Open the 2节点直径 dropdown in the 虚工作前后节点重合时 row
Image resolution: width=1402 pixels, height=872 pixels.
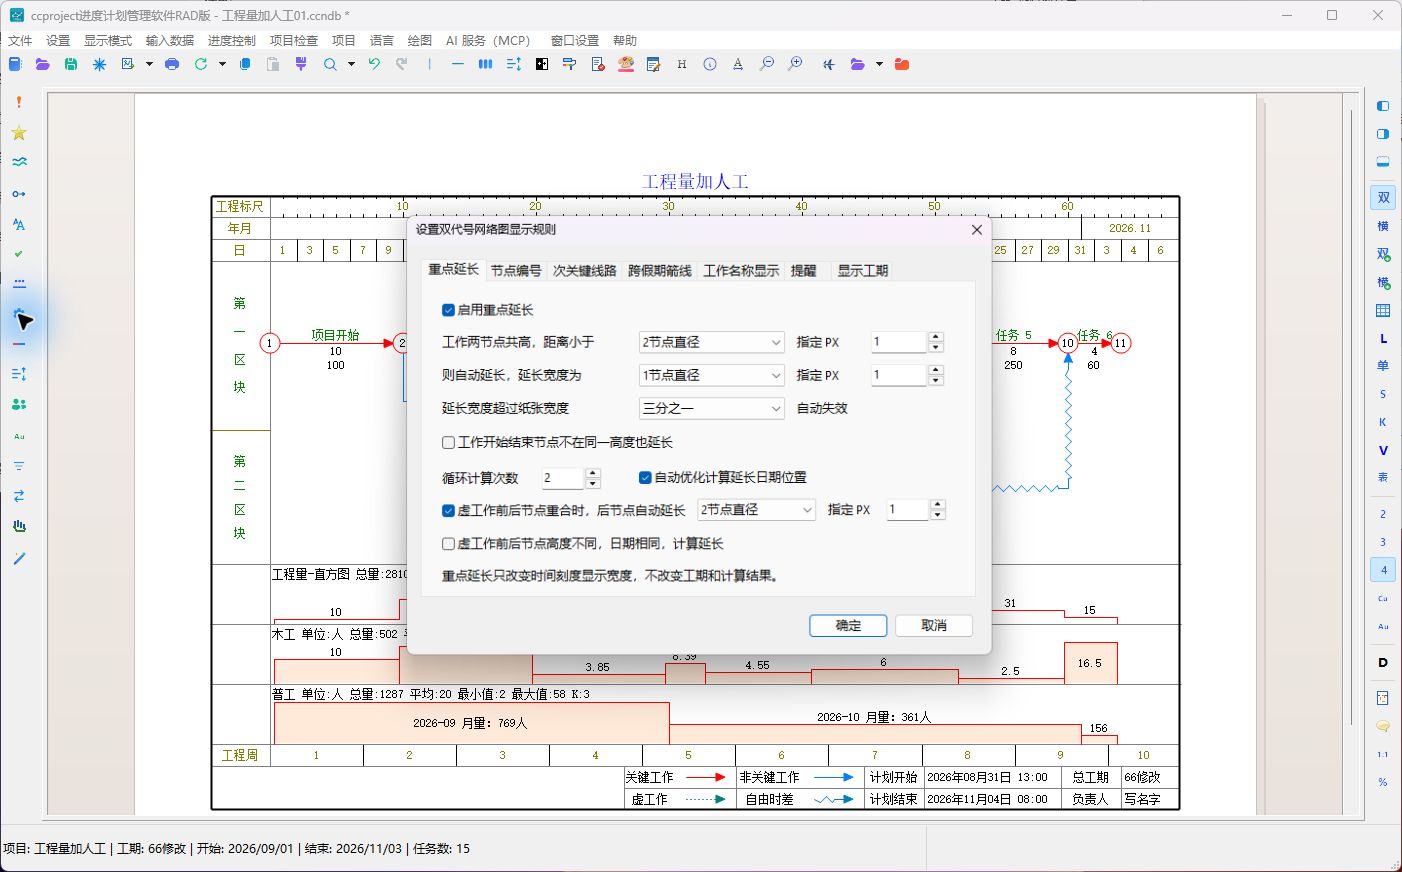tap(756, 510)
